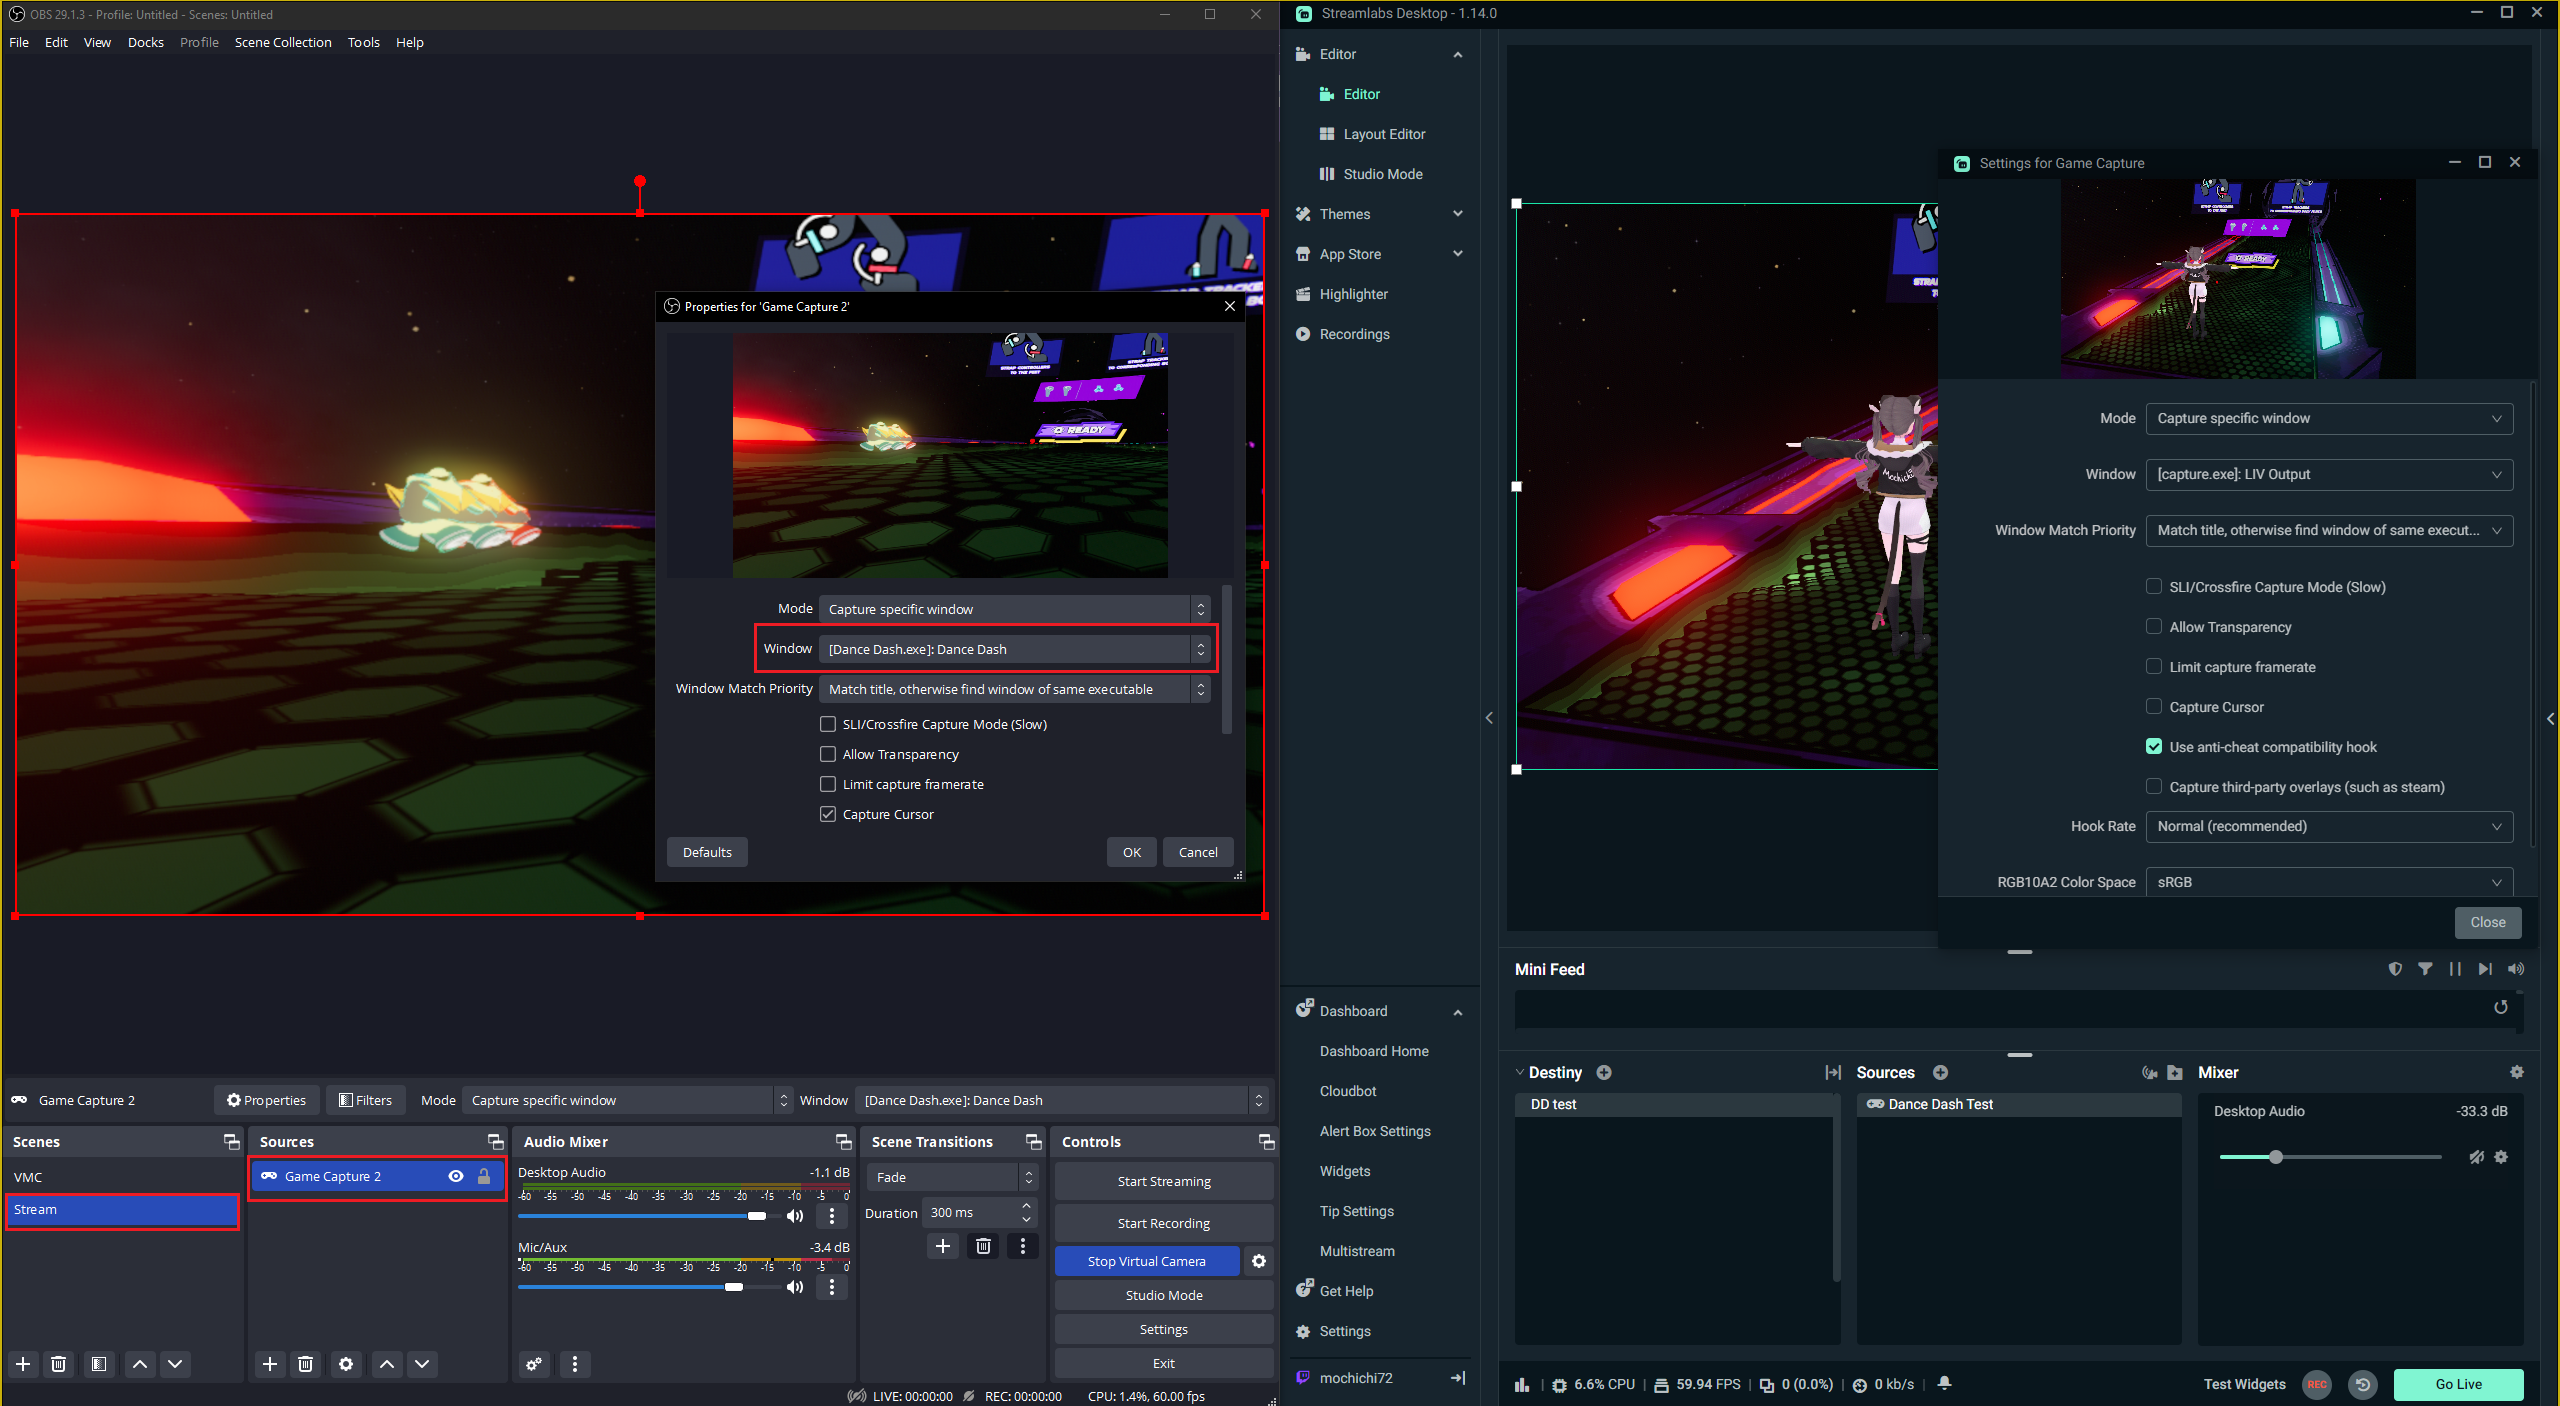The image size is (2560, 1406).
Task: Adjust Streamlabs Desktop Audio volume slider
Action: pyautogui.click(x=2276, y=1157)
